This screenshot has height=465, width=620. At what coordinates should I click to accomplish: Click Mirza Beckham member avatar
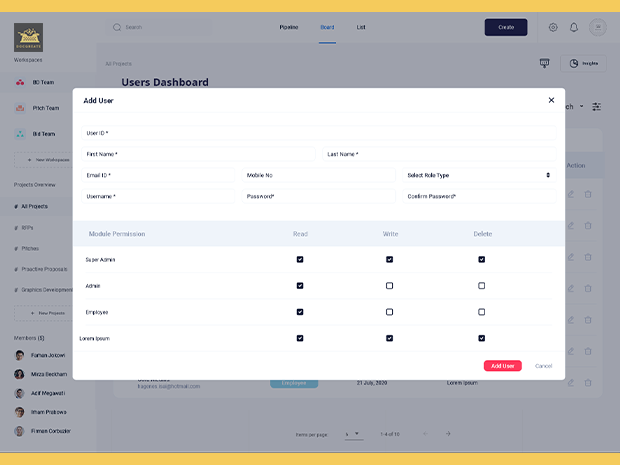[19, 374]
